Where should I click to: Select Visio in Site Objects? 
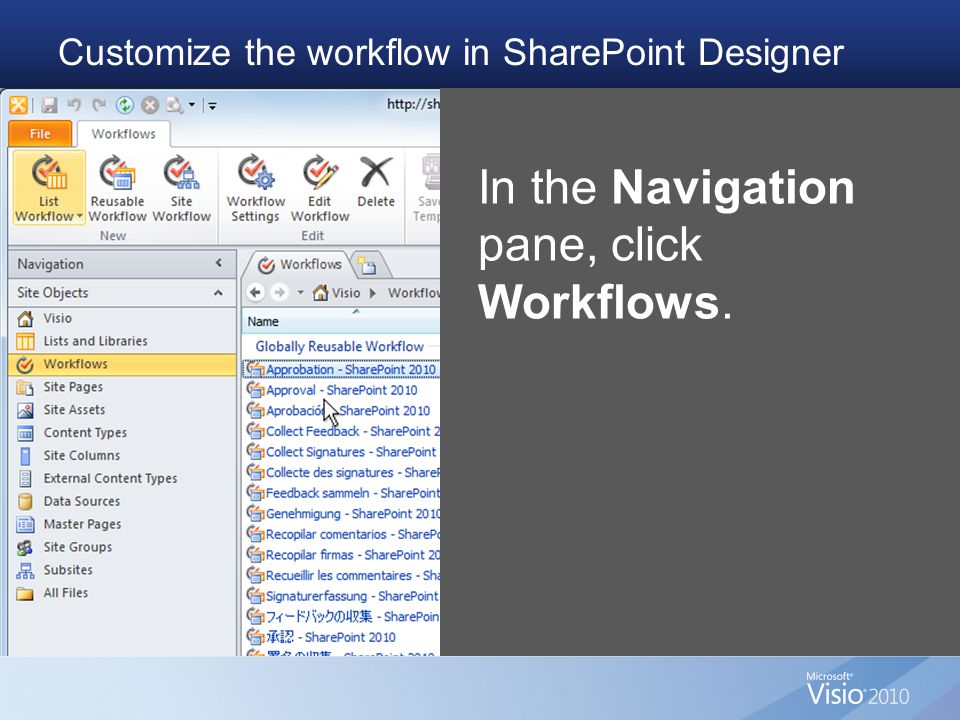click(122, 318)
